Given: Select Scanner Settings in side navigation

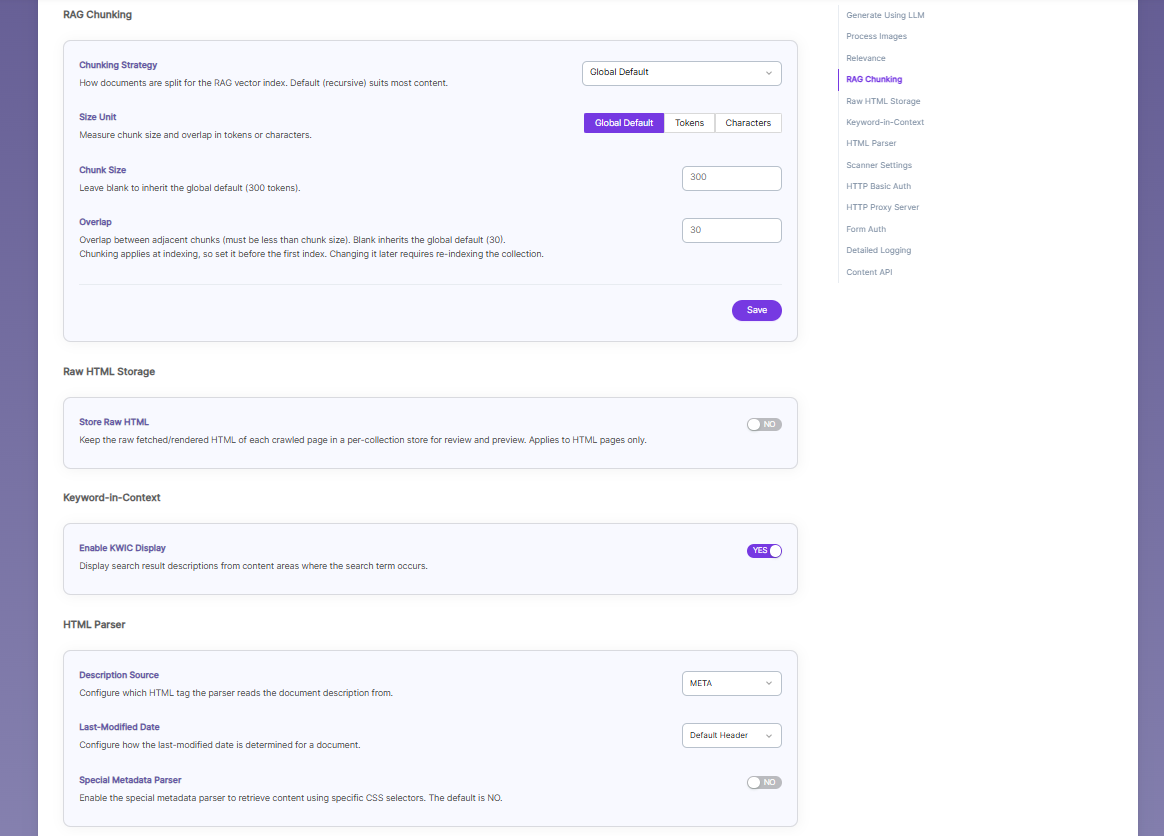Looking at the screenshot, I should [x=879, y=166].
